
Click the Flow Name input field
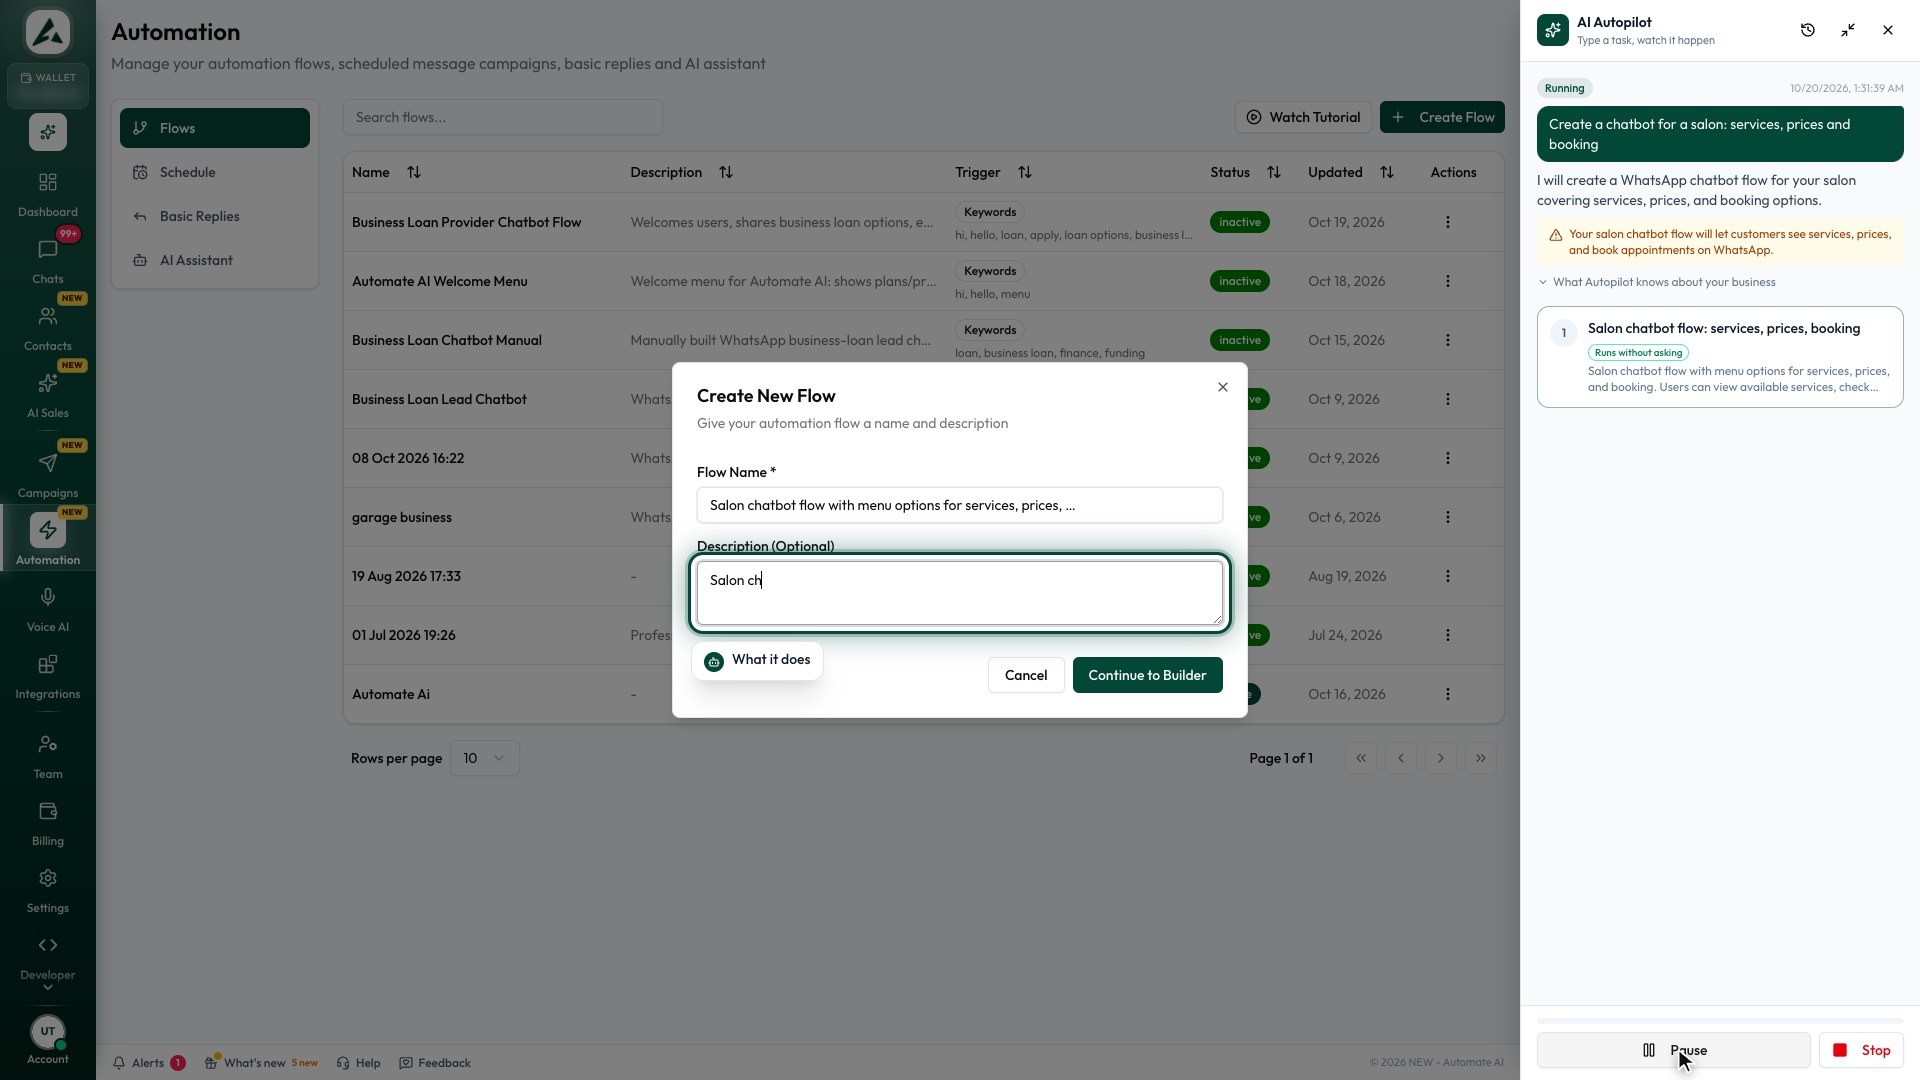pyautogui.click(x=959, y=505)
